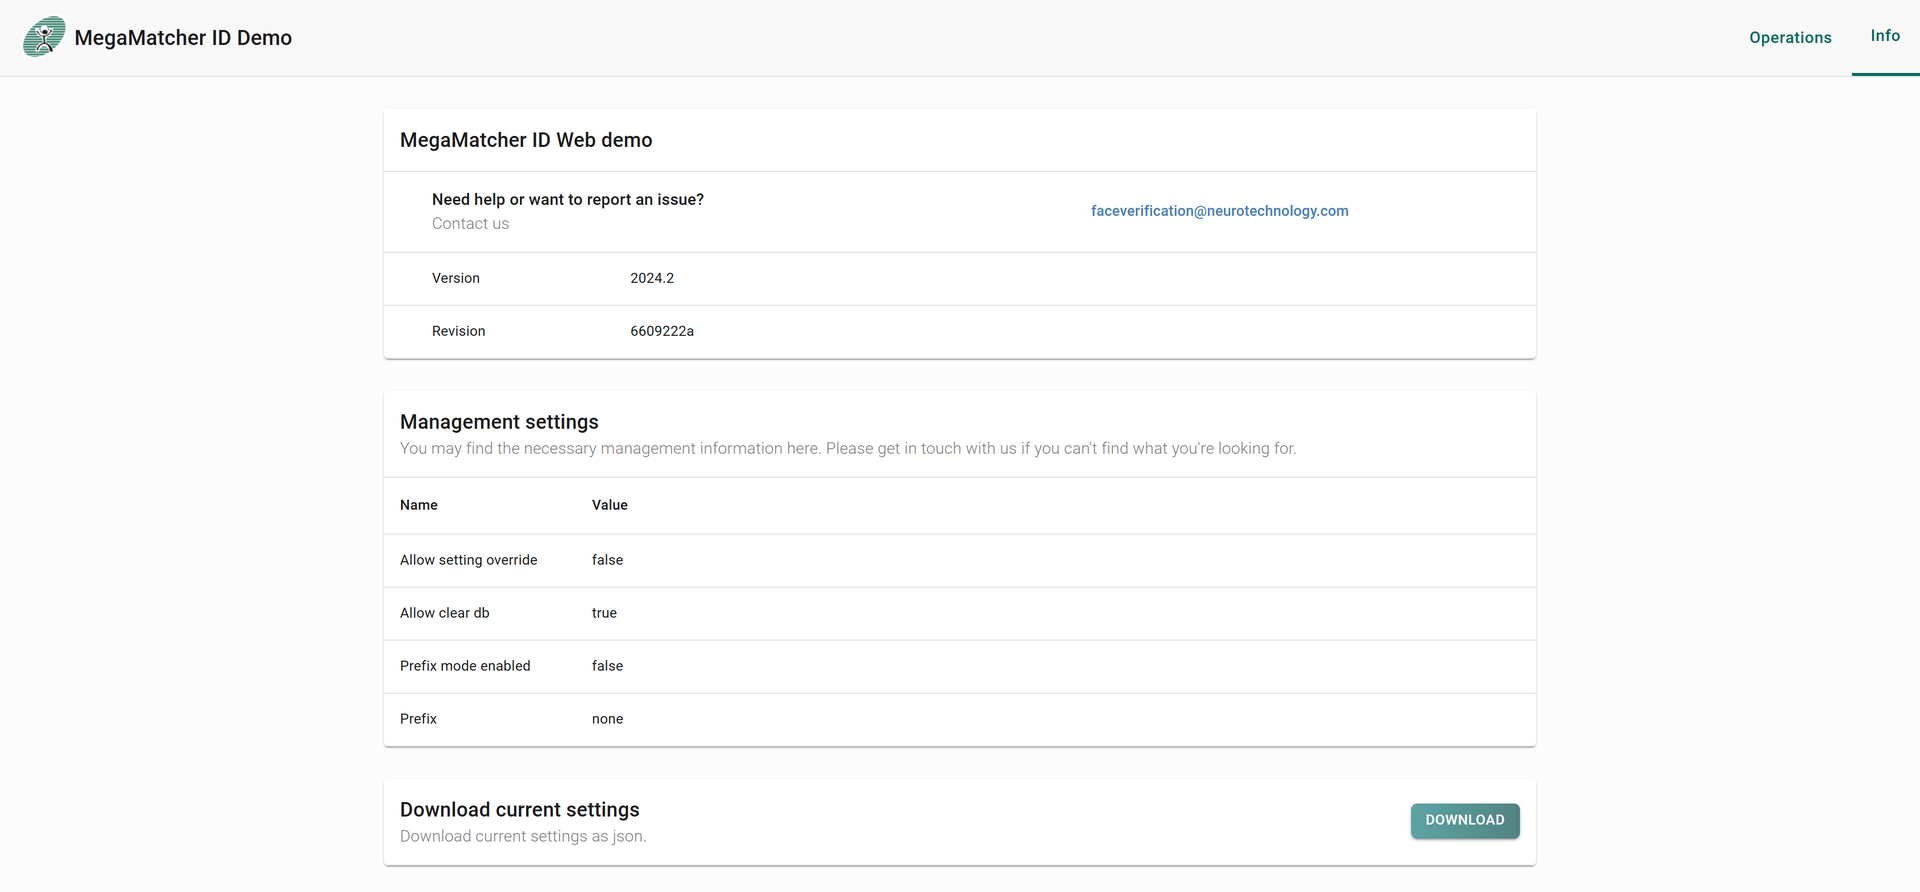Viewport: 1920px width, 892px height.
Task: Click the Management settings heading
Action: [499, 422]
